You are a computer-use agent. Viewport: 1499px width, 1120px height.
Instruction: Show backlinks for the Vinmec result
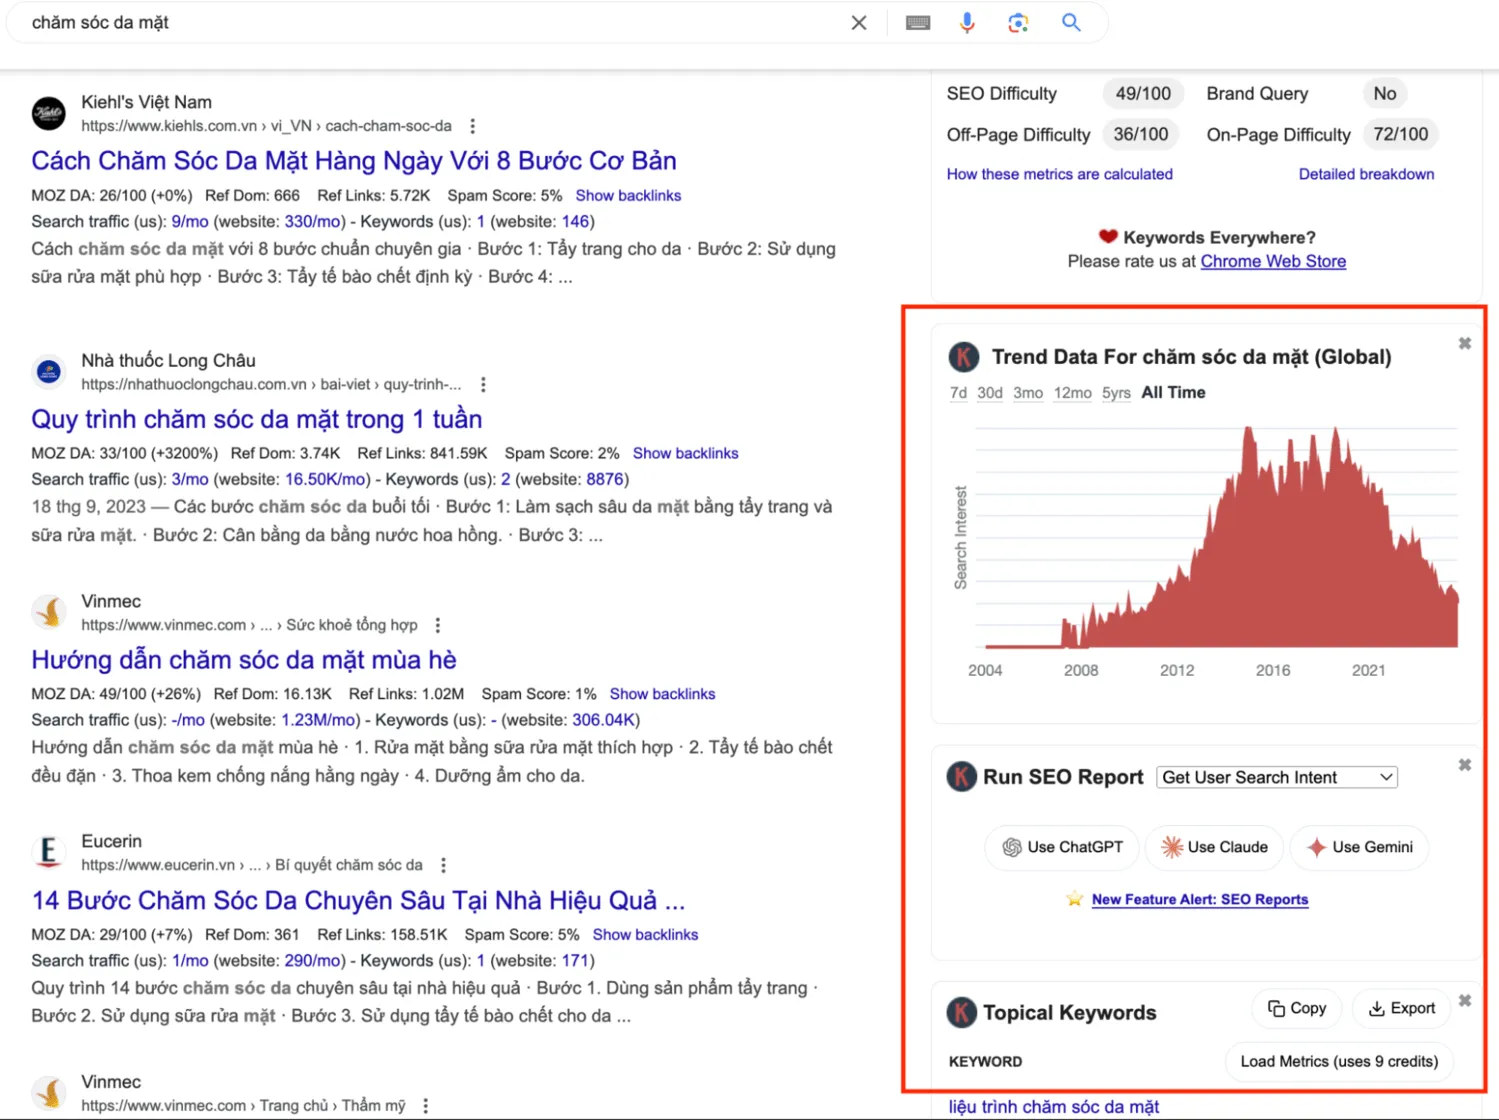pos(662,693)
